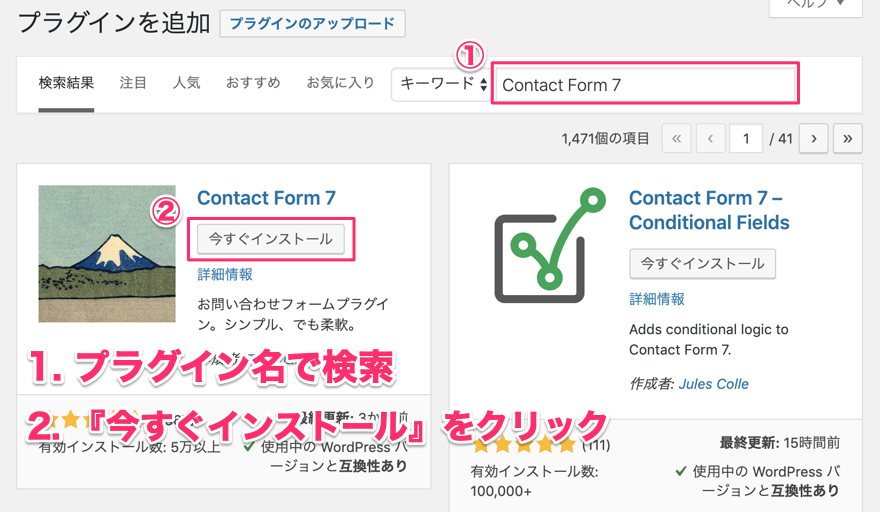Go to the previous results page
The height and width of the screenshot is (512, 880).
tap(711, 138)
